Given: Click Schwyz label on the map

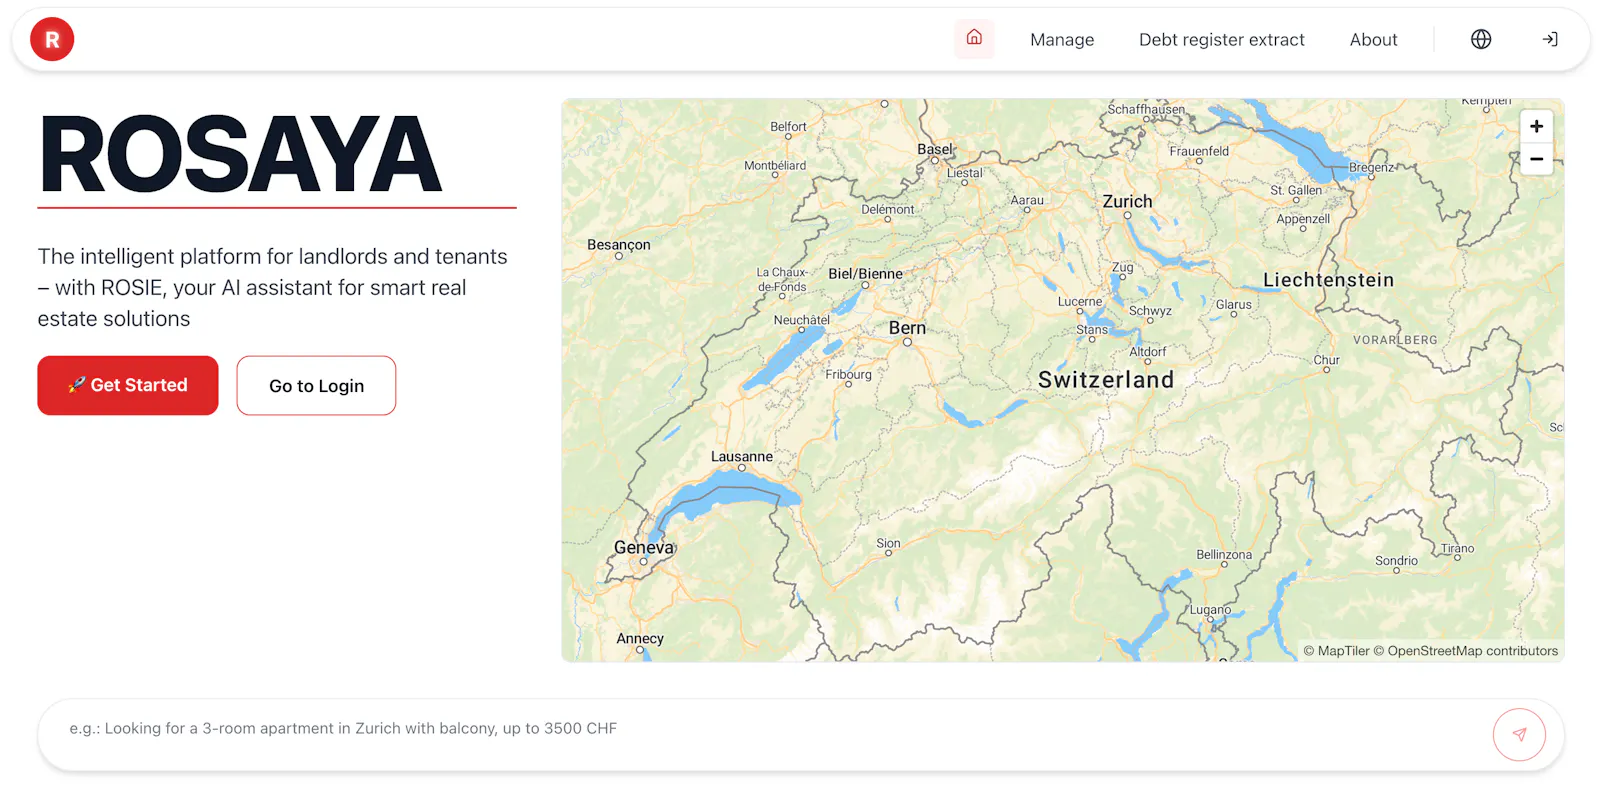Looking at the screenshot, I should 1150,311.
